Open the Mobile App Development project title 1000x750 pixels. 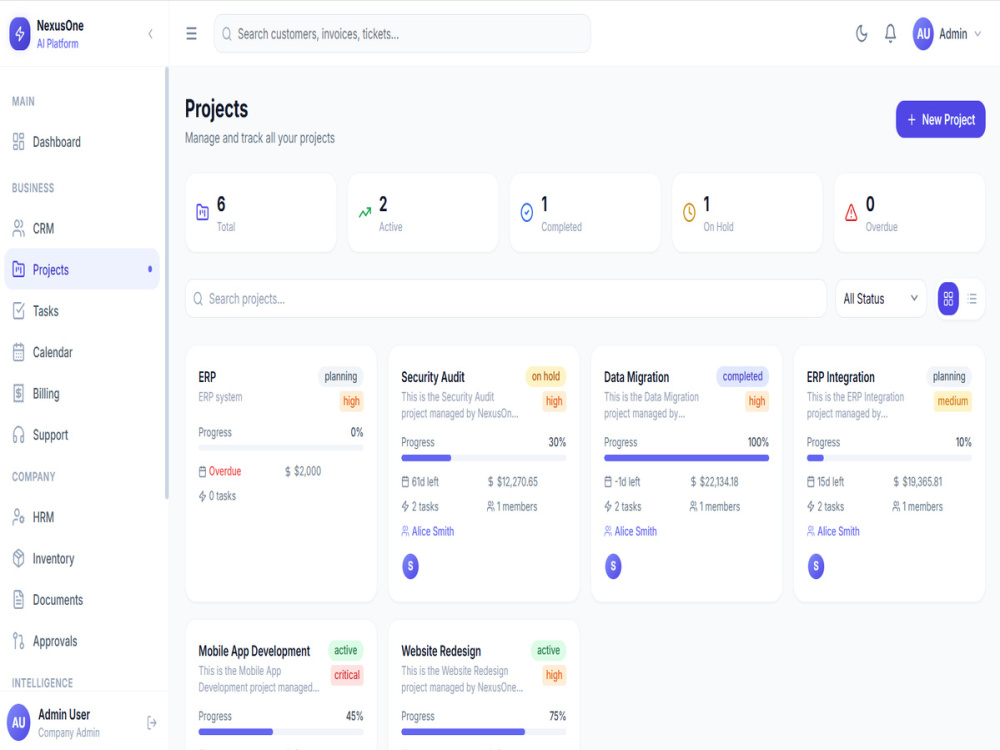tap(254, 651)
